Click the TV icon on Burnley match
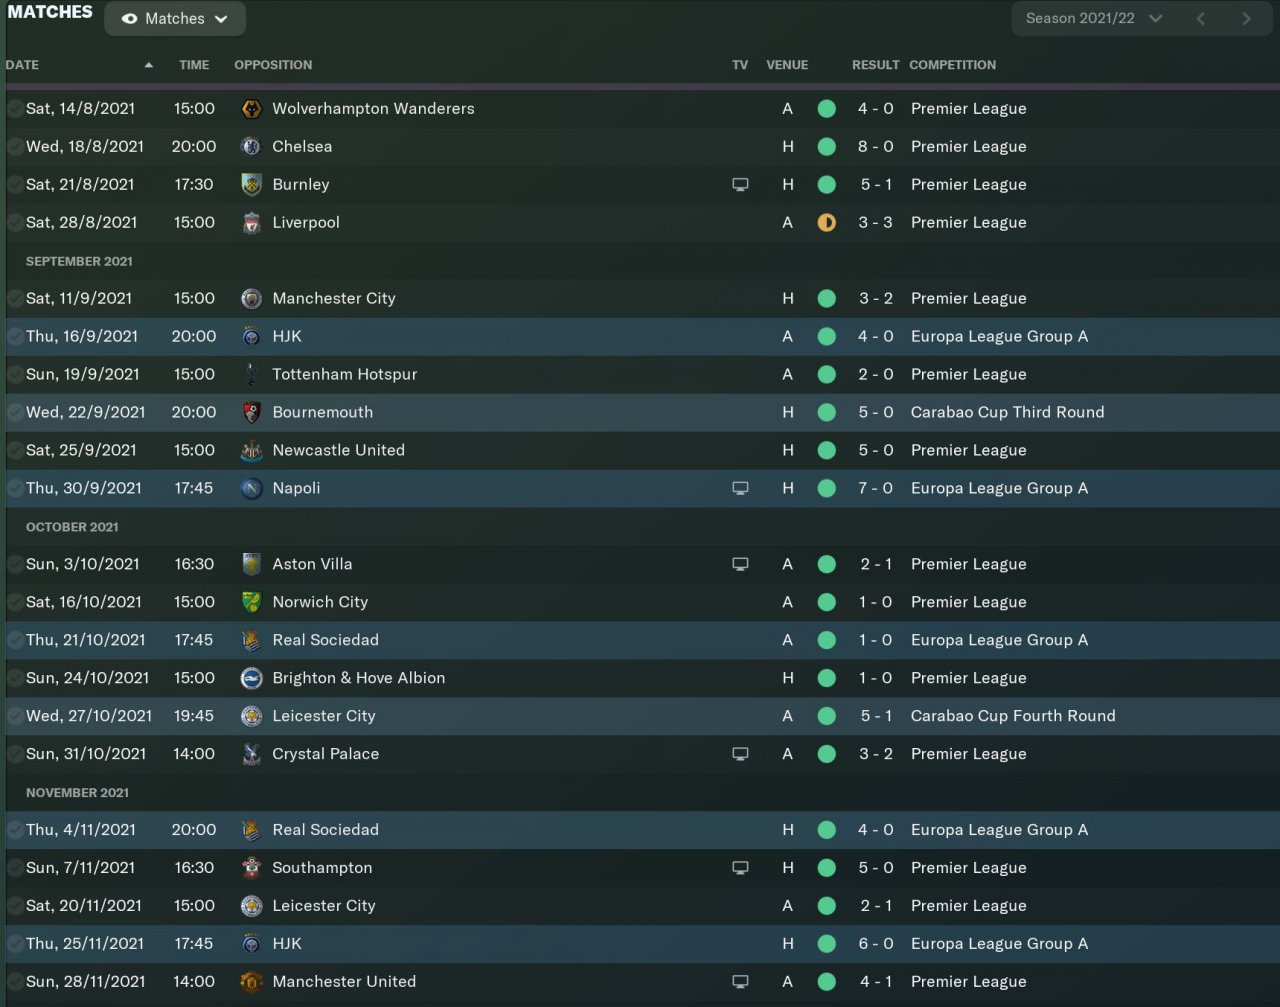The width and height of the screenshot is (1280, 1007). click(740, 185)
